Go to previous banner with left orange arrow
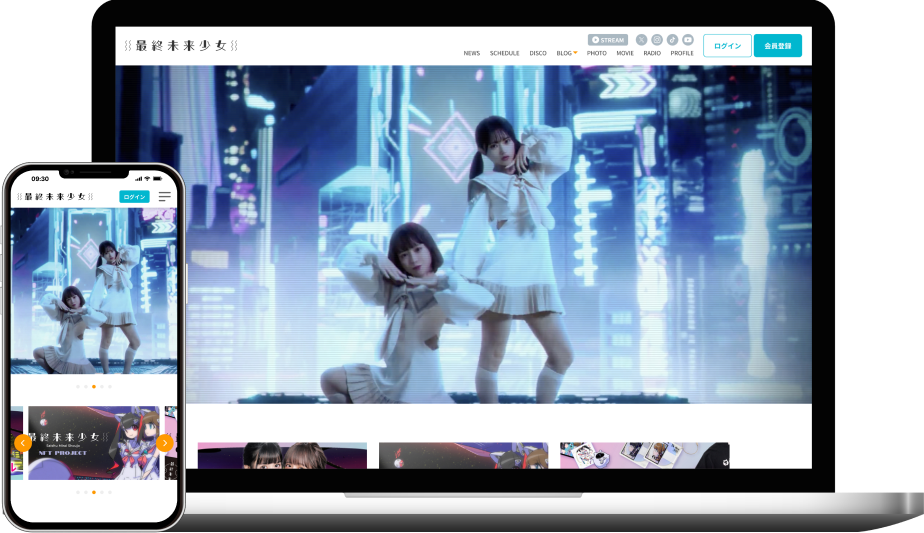 [22, 443]
